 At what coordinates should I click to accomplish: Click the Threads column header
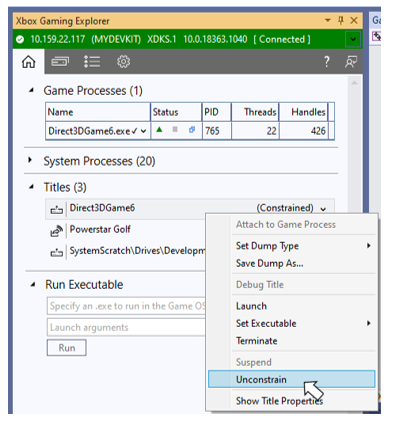pyautogui.click(x=255, y=112)
